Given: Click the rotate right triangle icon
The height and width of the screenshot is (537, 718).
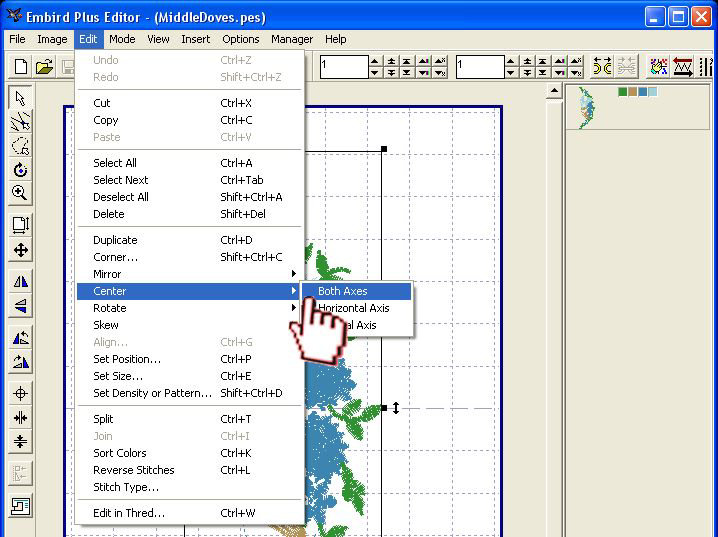Looking at the screenshot, I should coord(20,362).
